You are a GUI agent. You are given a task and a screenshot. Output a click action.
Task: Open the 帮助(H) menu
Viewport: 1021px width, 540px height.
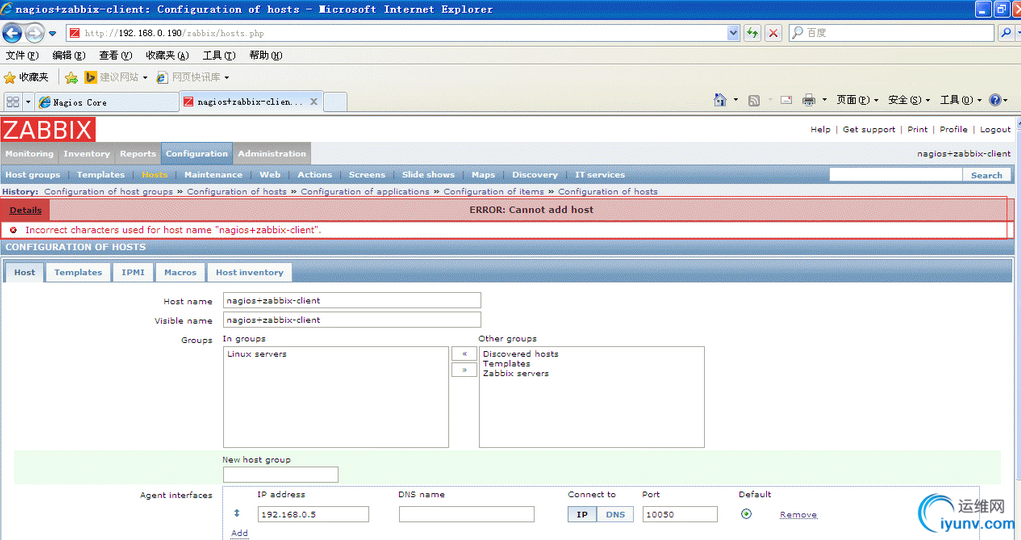(x=266, y=55)
